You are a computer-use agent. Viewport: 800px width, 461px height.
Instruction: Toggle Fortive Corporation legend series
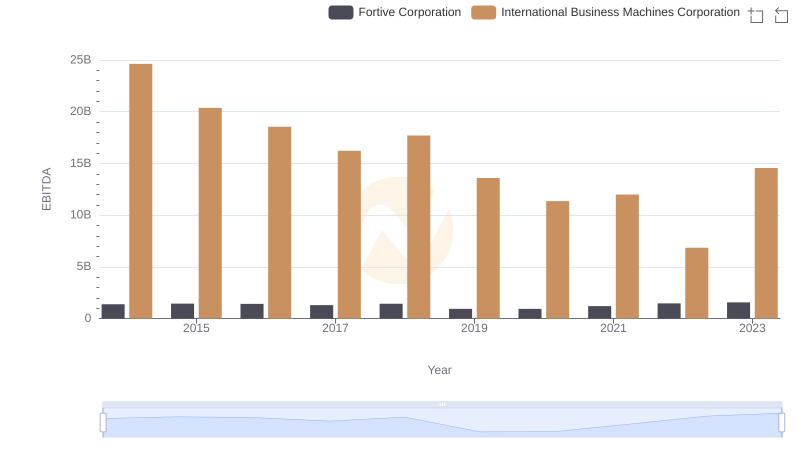(394, 12)
